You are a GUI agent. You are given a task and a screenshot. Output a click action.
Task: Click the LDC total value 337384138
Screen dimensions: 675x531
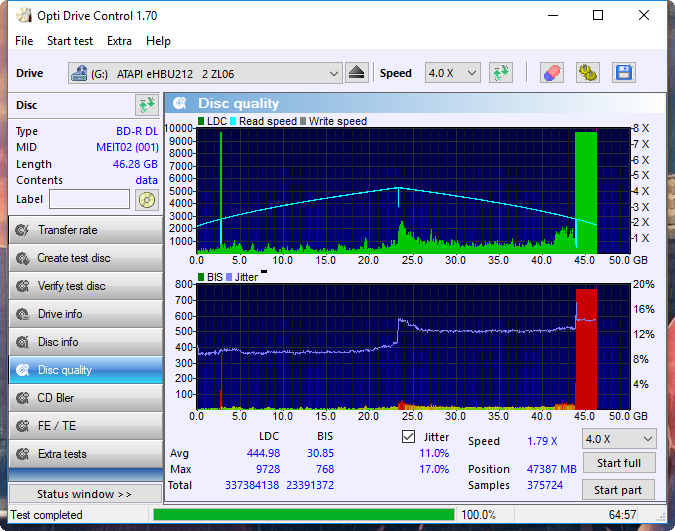click(252, 485)
